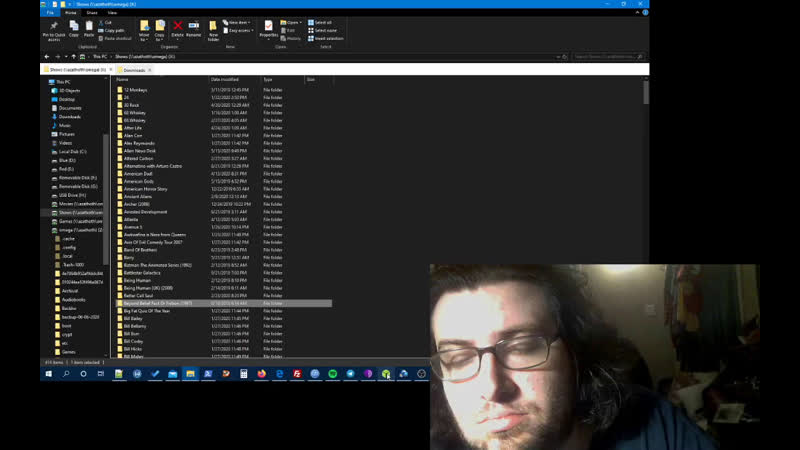Click the Paste icon in Clipboard group

click(89, 27)
